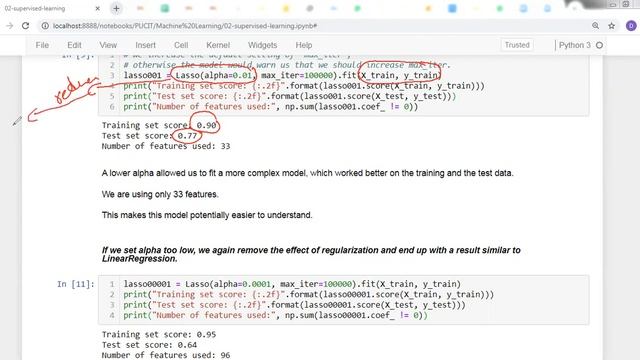
Task: Click the output 'Test set score: 0.77'
Action: 149,136
